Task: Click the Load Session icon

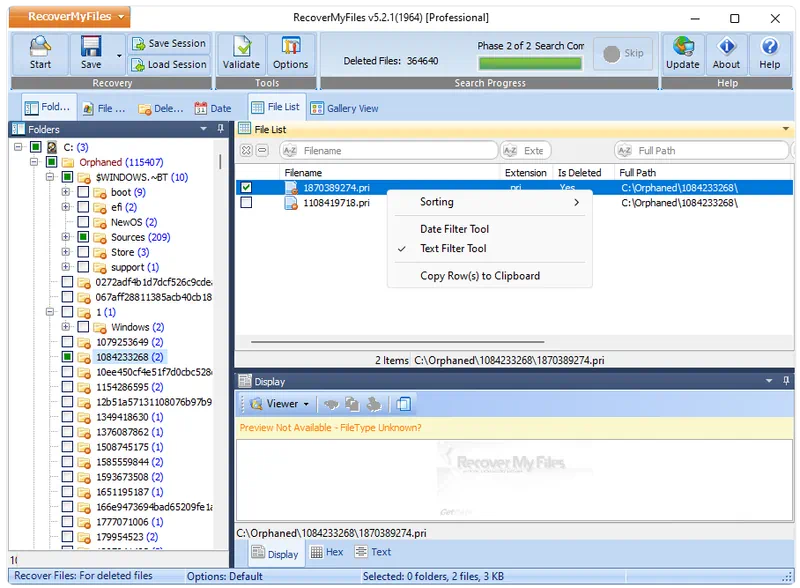Action: [139, 64]
